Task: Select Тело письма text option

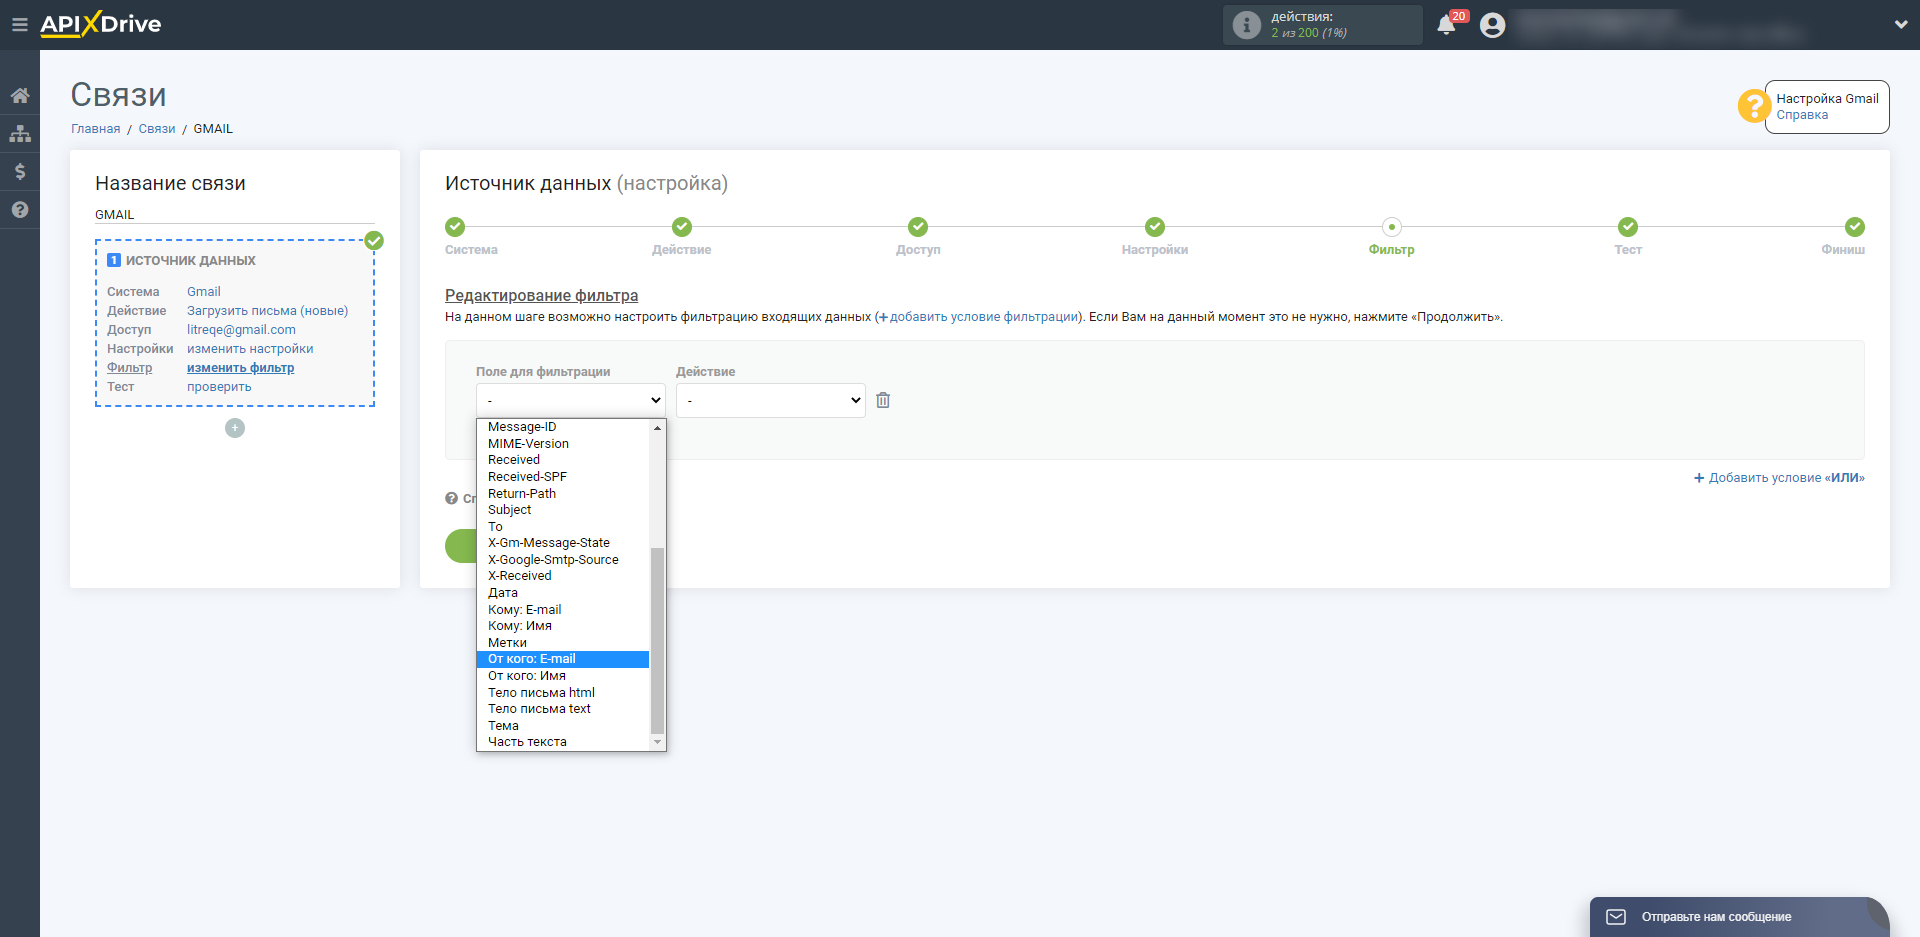Action: click(563, 709)
